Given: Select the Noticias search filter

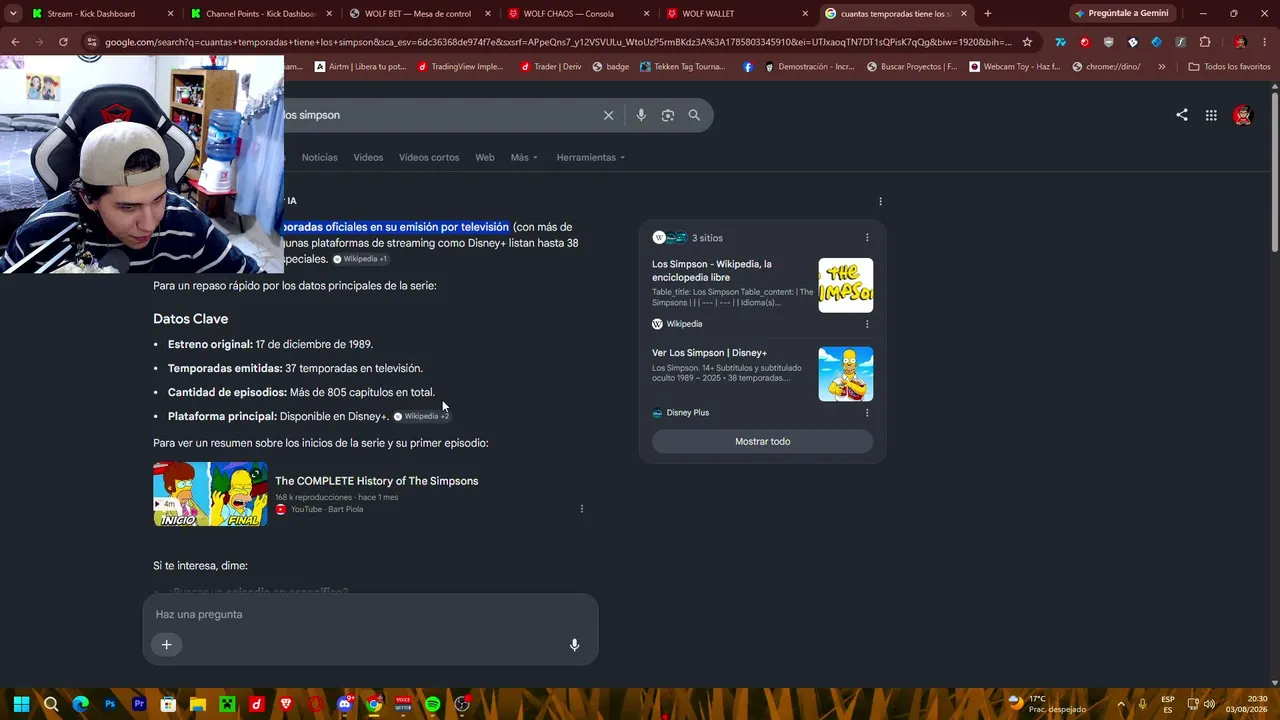Looking at the screenshot, I should (320, 157).
